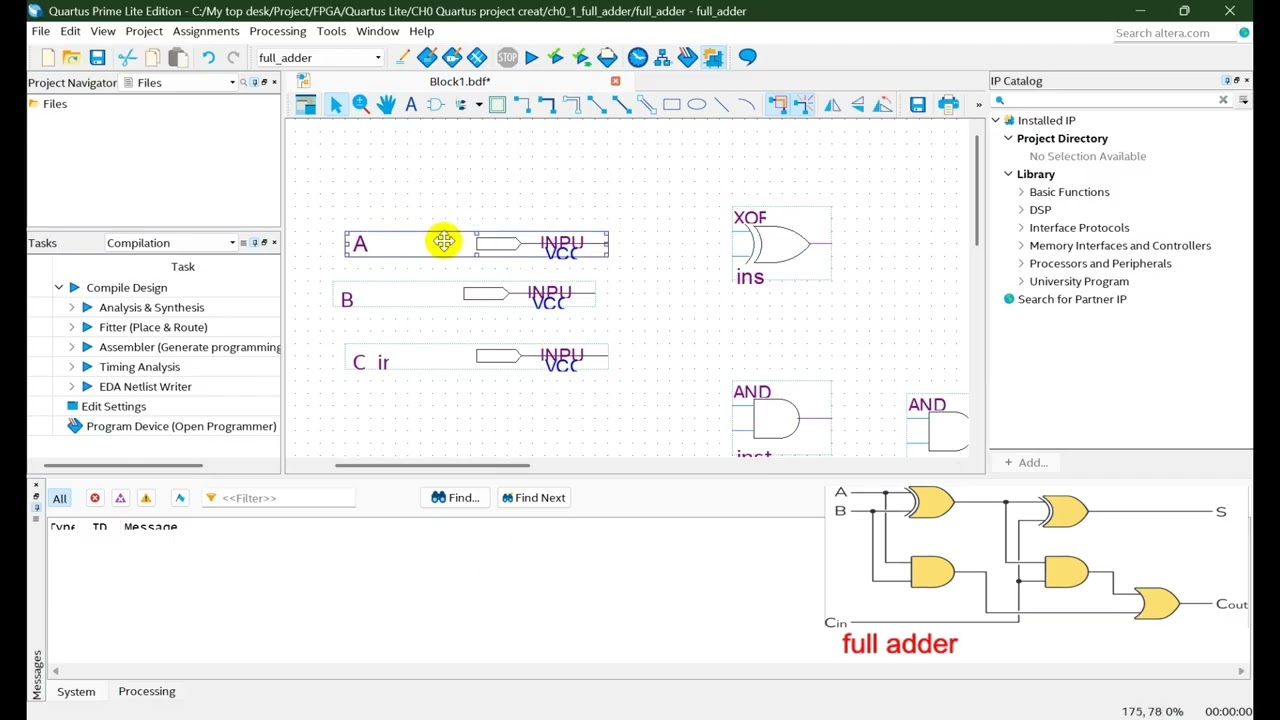Screen dimensions: 1280x720
Task: Expand the Fitter (Place & Route) node
Action: 72,328
